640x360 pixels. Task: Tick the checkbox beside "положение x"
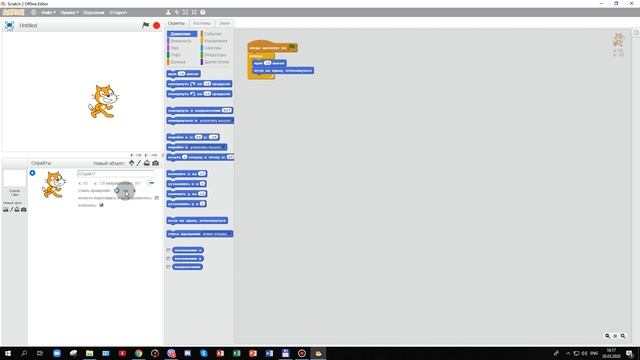click(x=168, y=250)
